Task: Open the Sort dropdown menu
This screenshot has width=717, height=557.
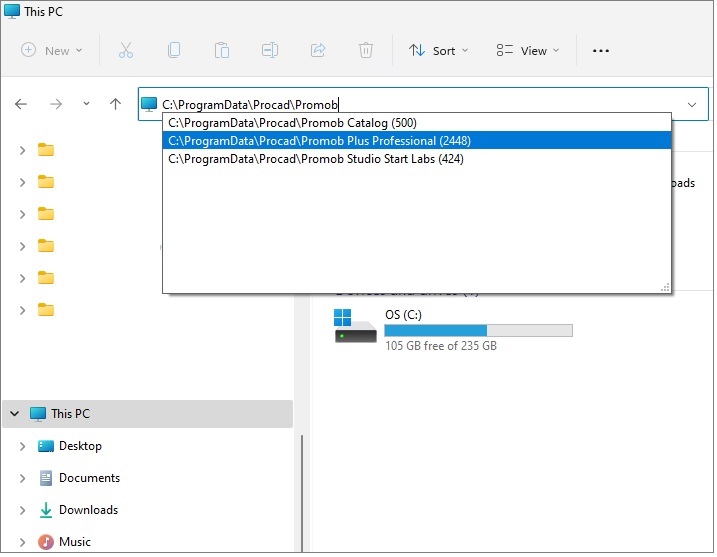Action: [438, 50]
